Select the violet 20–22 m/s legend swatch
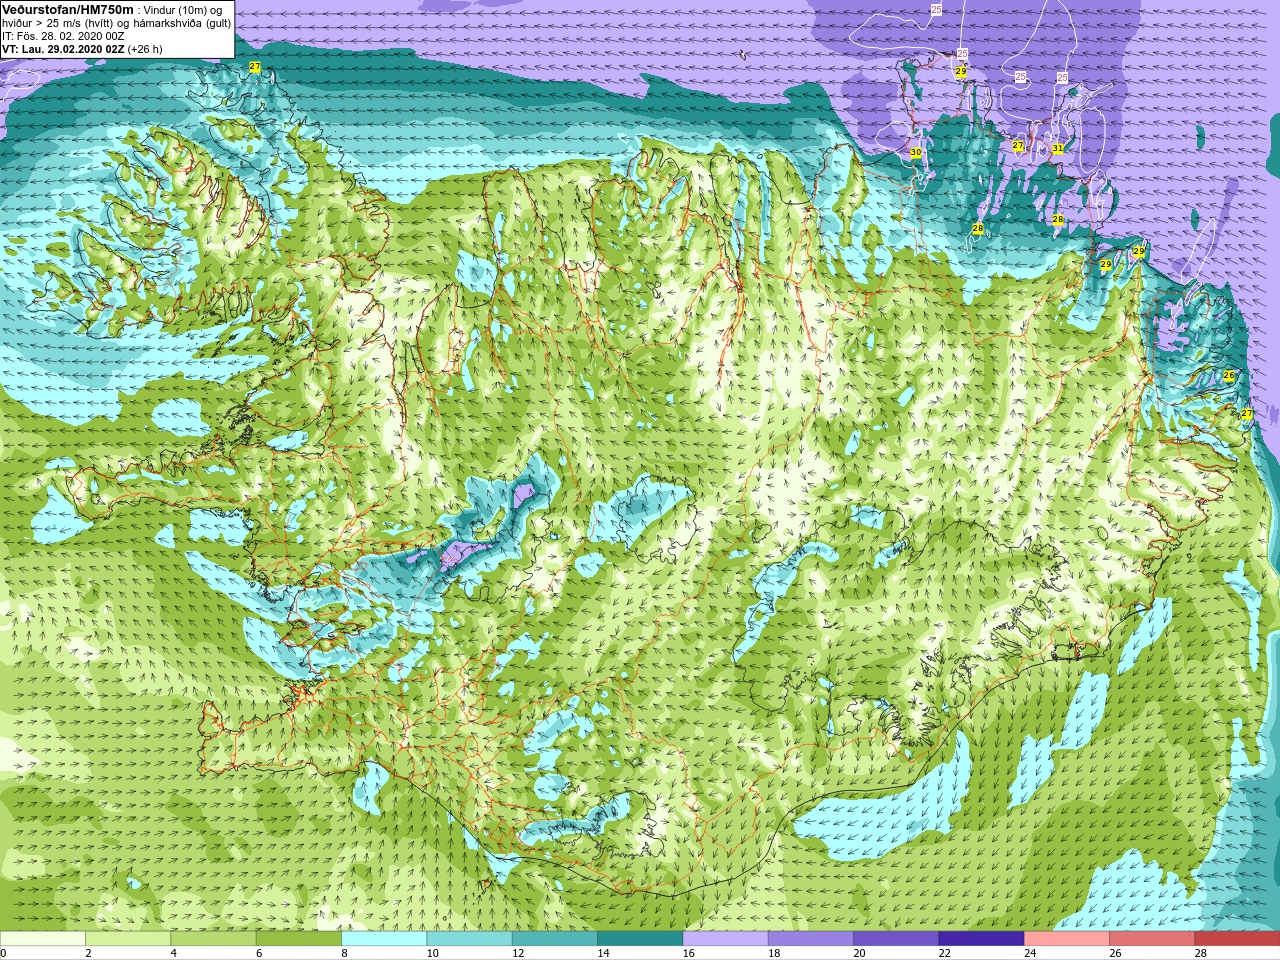1280x960 pixels. (x=896, y=939)
